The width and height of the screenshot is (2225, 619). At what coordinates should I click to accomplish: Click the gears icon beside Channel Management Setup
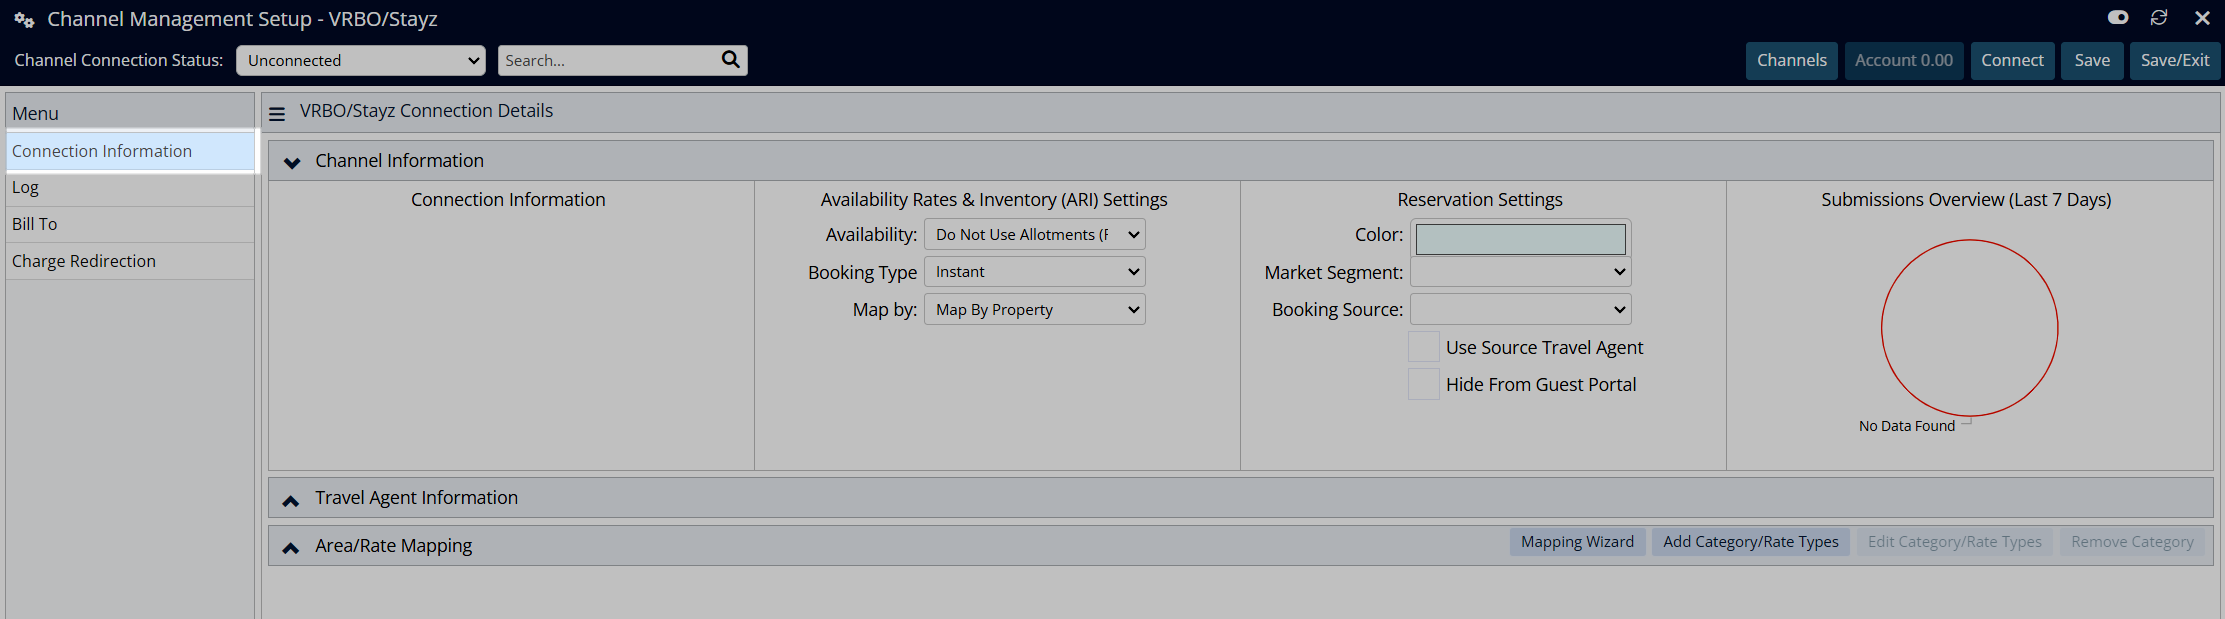(24, 20)
